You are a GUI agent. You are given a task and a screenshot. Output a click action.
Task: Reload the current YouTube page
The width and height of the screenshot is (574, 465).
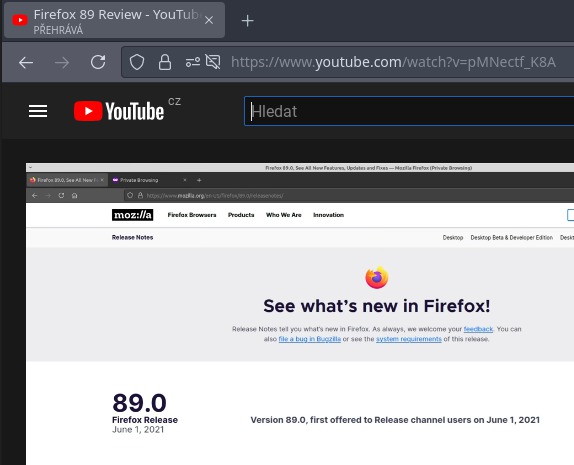[98, 62]
